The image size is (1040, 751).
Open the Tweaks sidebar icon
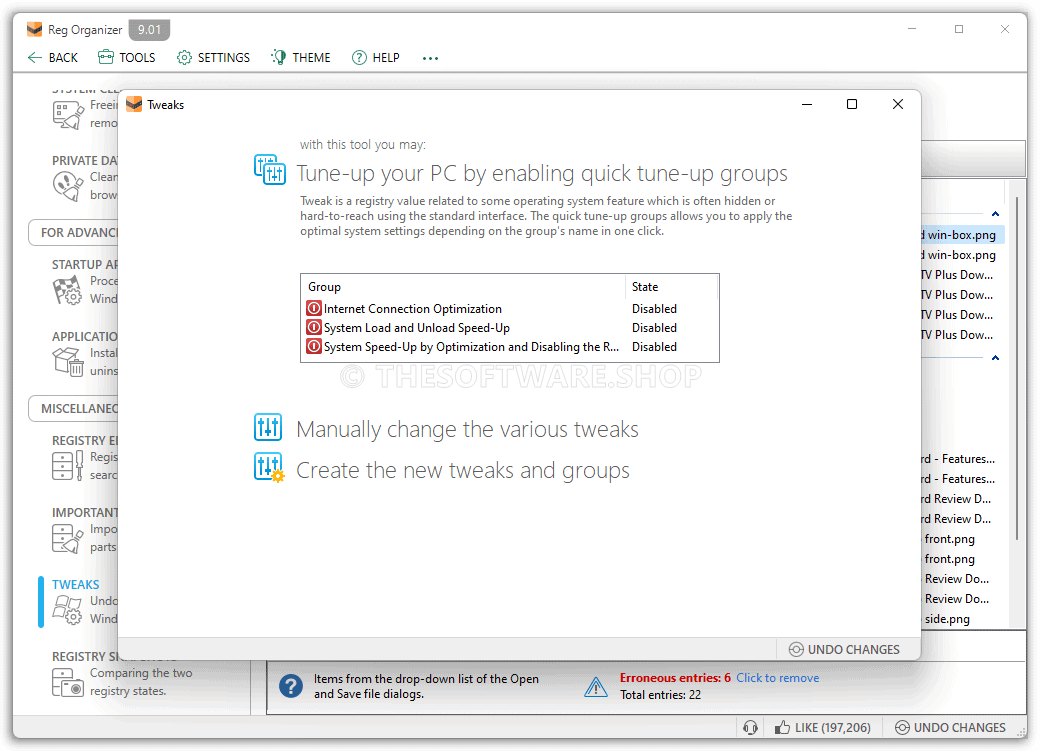(x=68, y=610)
